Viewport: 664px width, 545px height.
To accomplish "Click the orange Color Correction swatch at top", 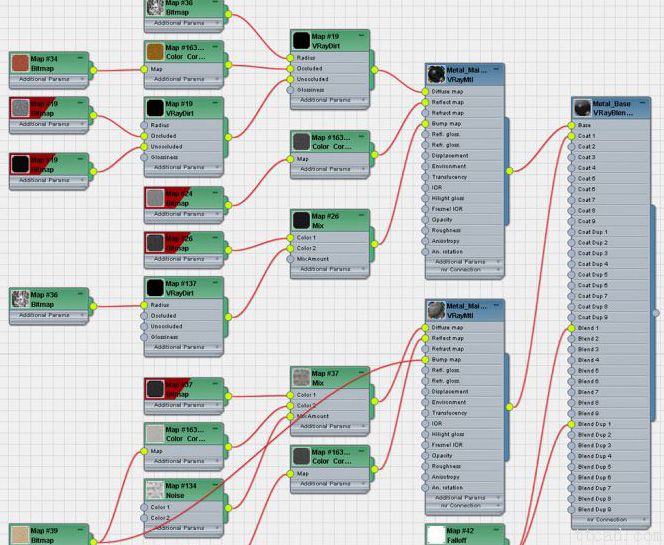I will point(154,51).
